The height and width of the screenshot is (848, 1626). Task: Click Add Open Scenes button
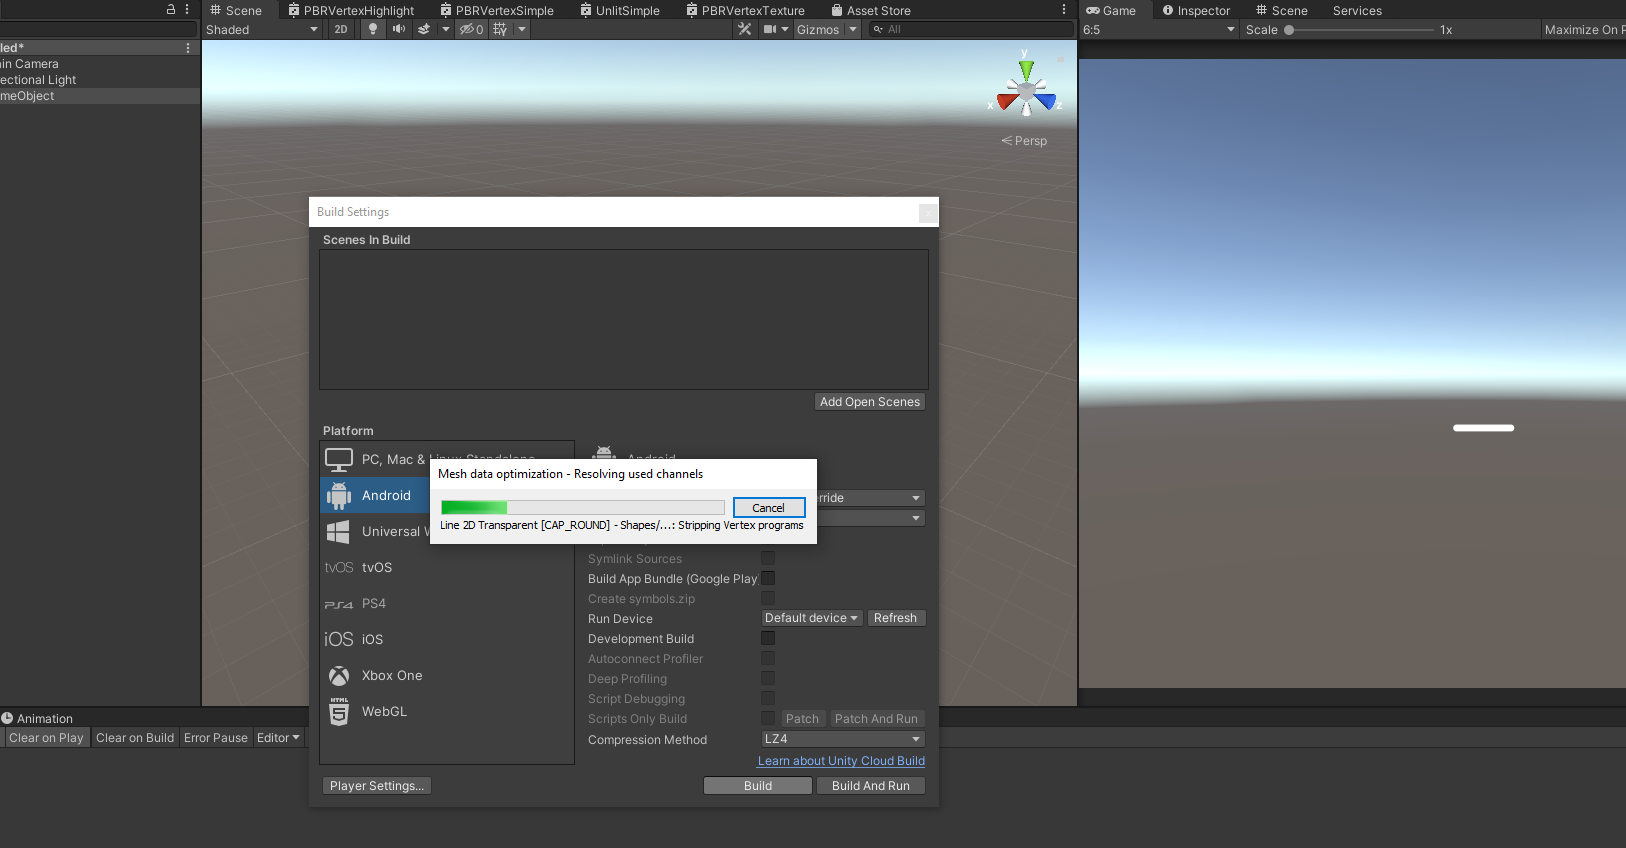click(870, 402)
